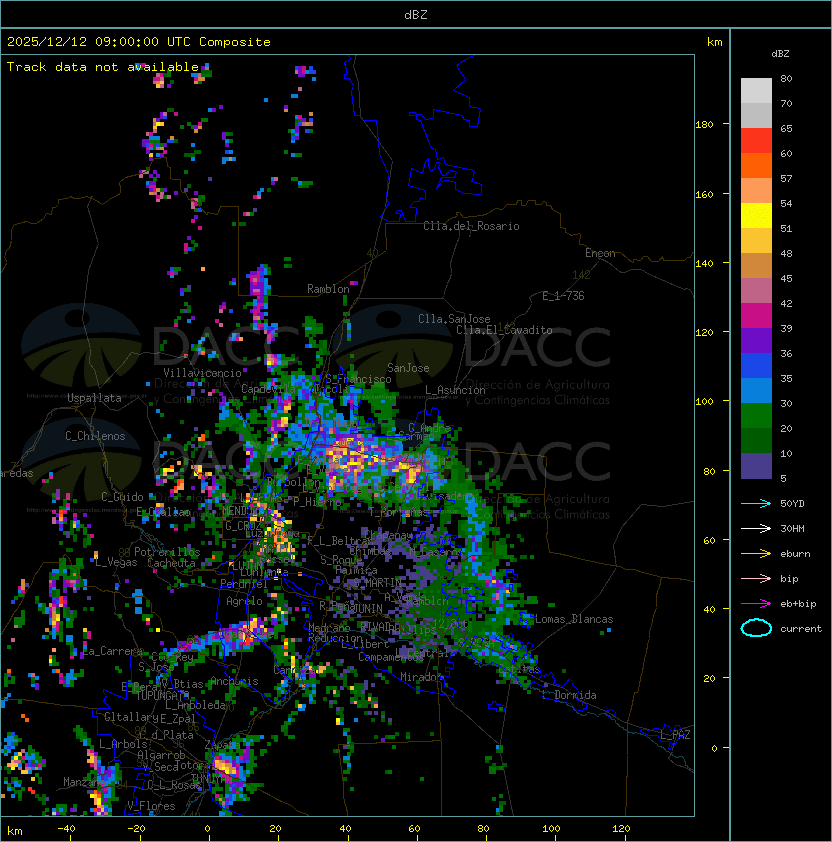
Task: Click the '2025/12/12 09:00:00 UTC Composite' timestamp
Action: click(x=139, y=42)
